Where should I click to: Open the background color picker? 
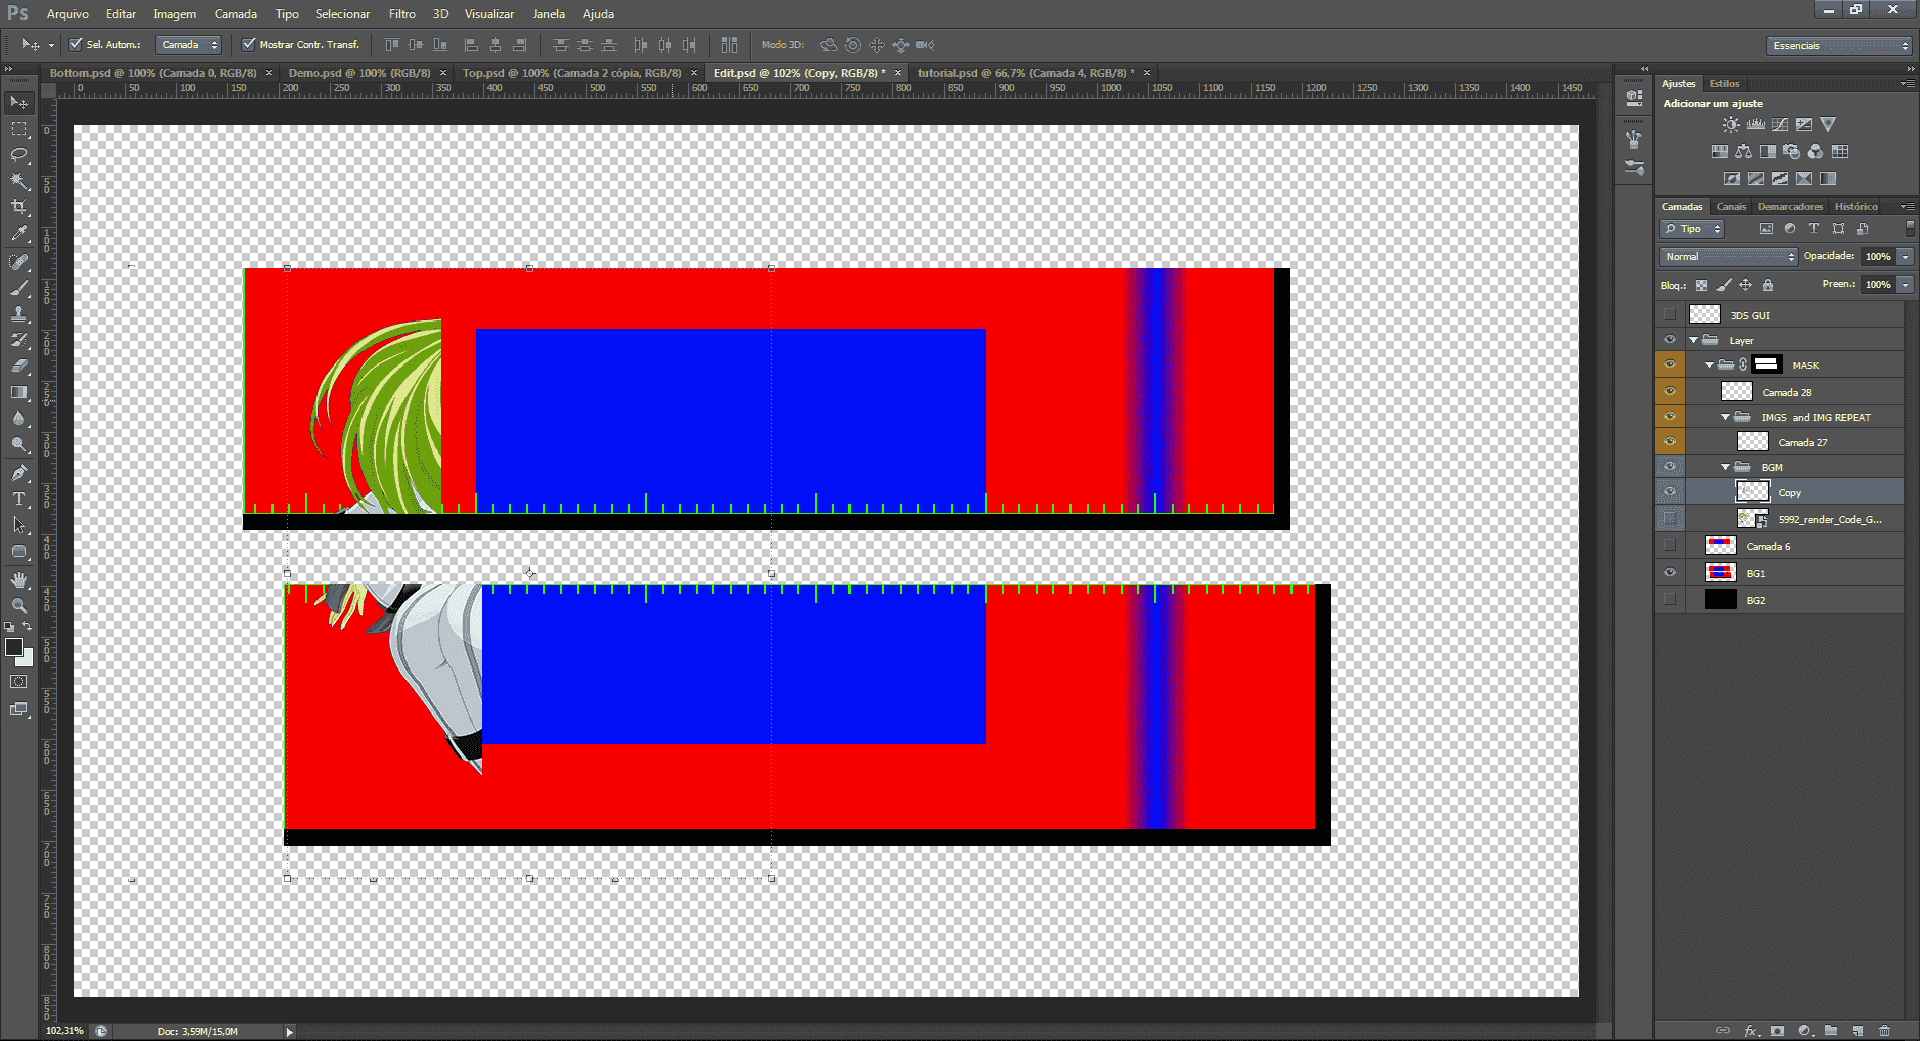click(27, 660)
